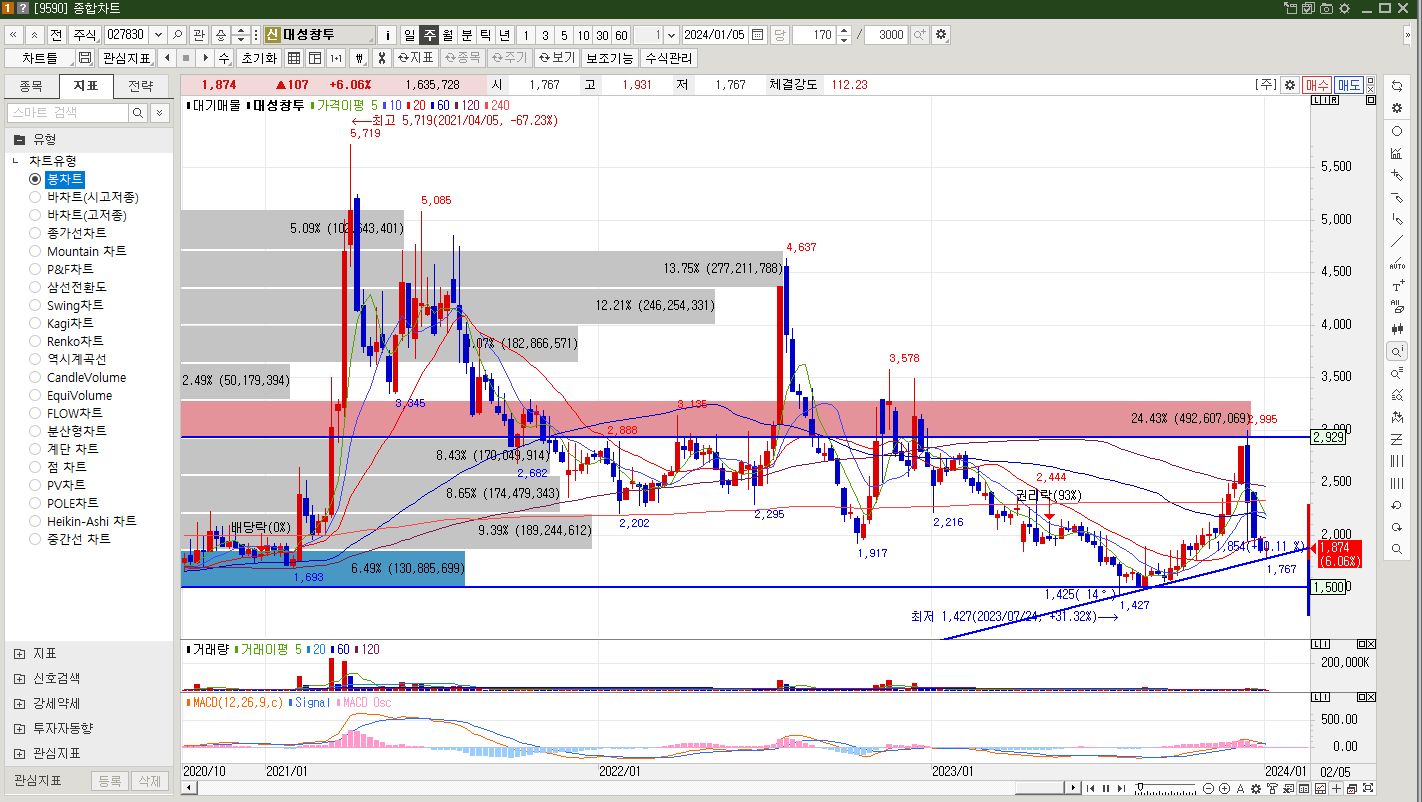Open chart settings gear in top toolbar
The height and width of the screenshot is (802, 1422).
coord(940,35)
